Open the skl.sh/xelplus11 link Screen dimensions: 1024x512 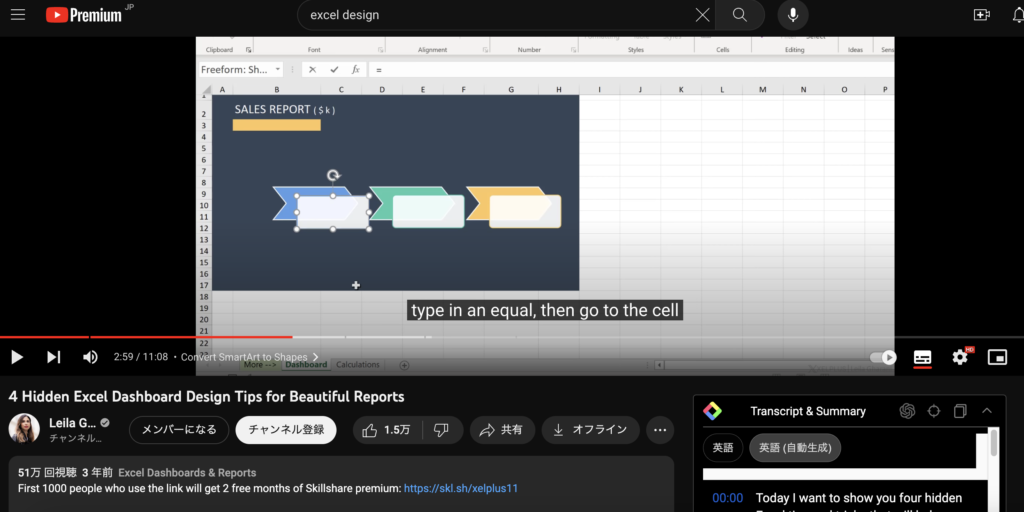coord(461,488)
